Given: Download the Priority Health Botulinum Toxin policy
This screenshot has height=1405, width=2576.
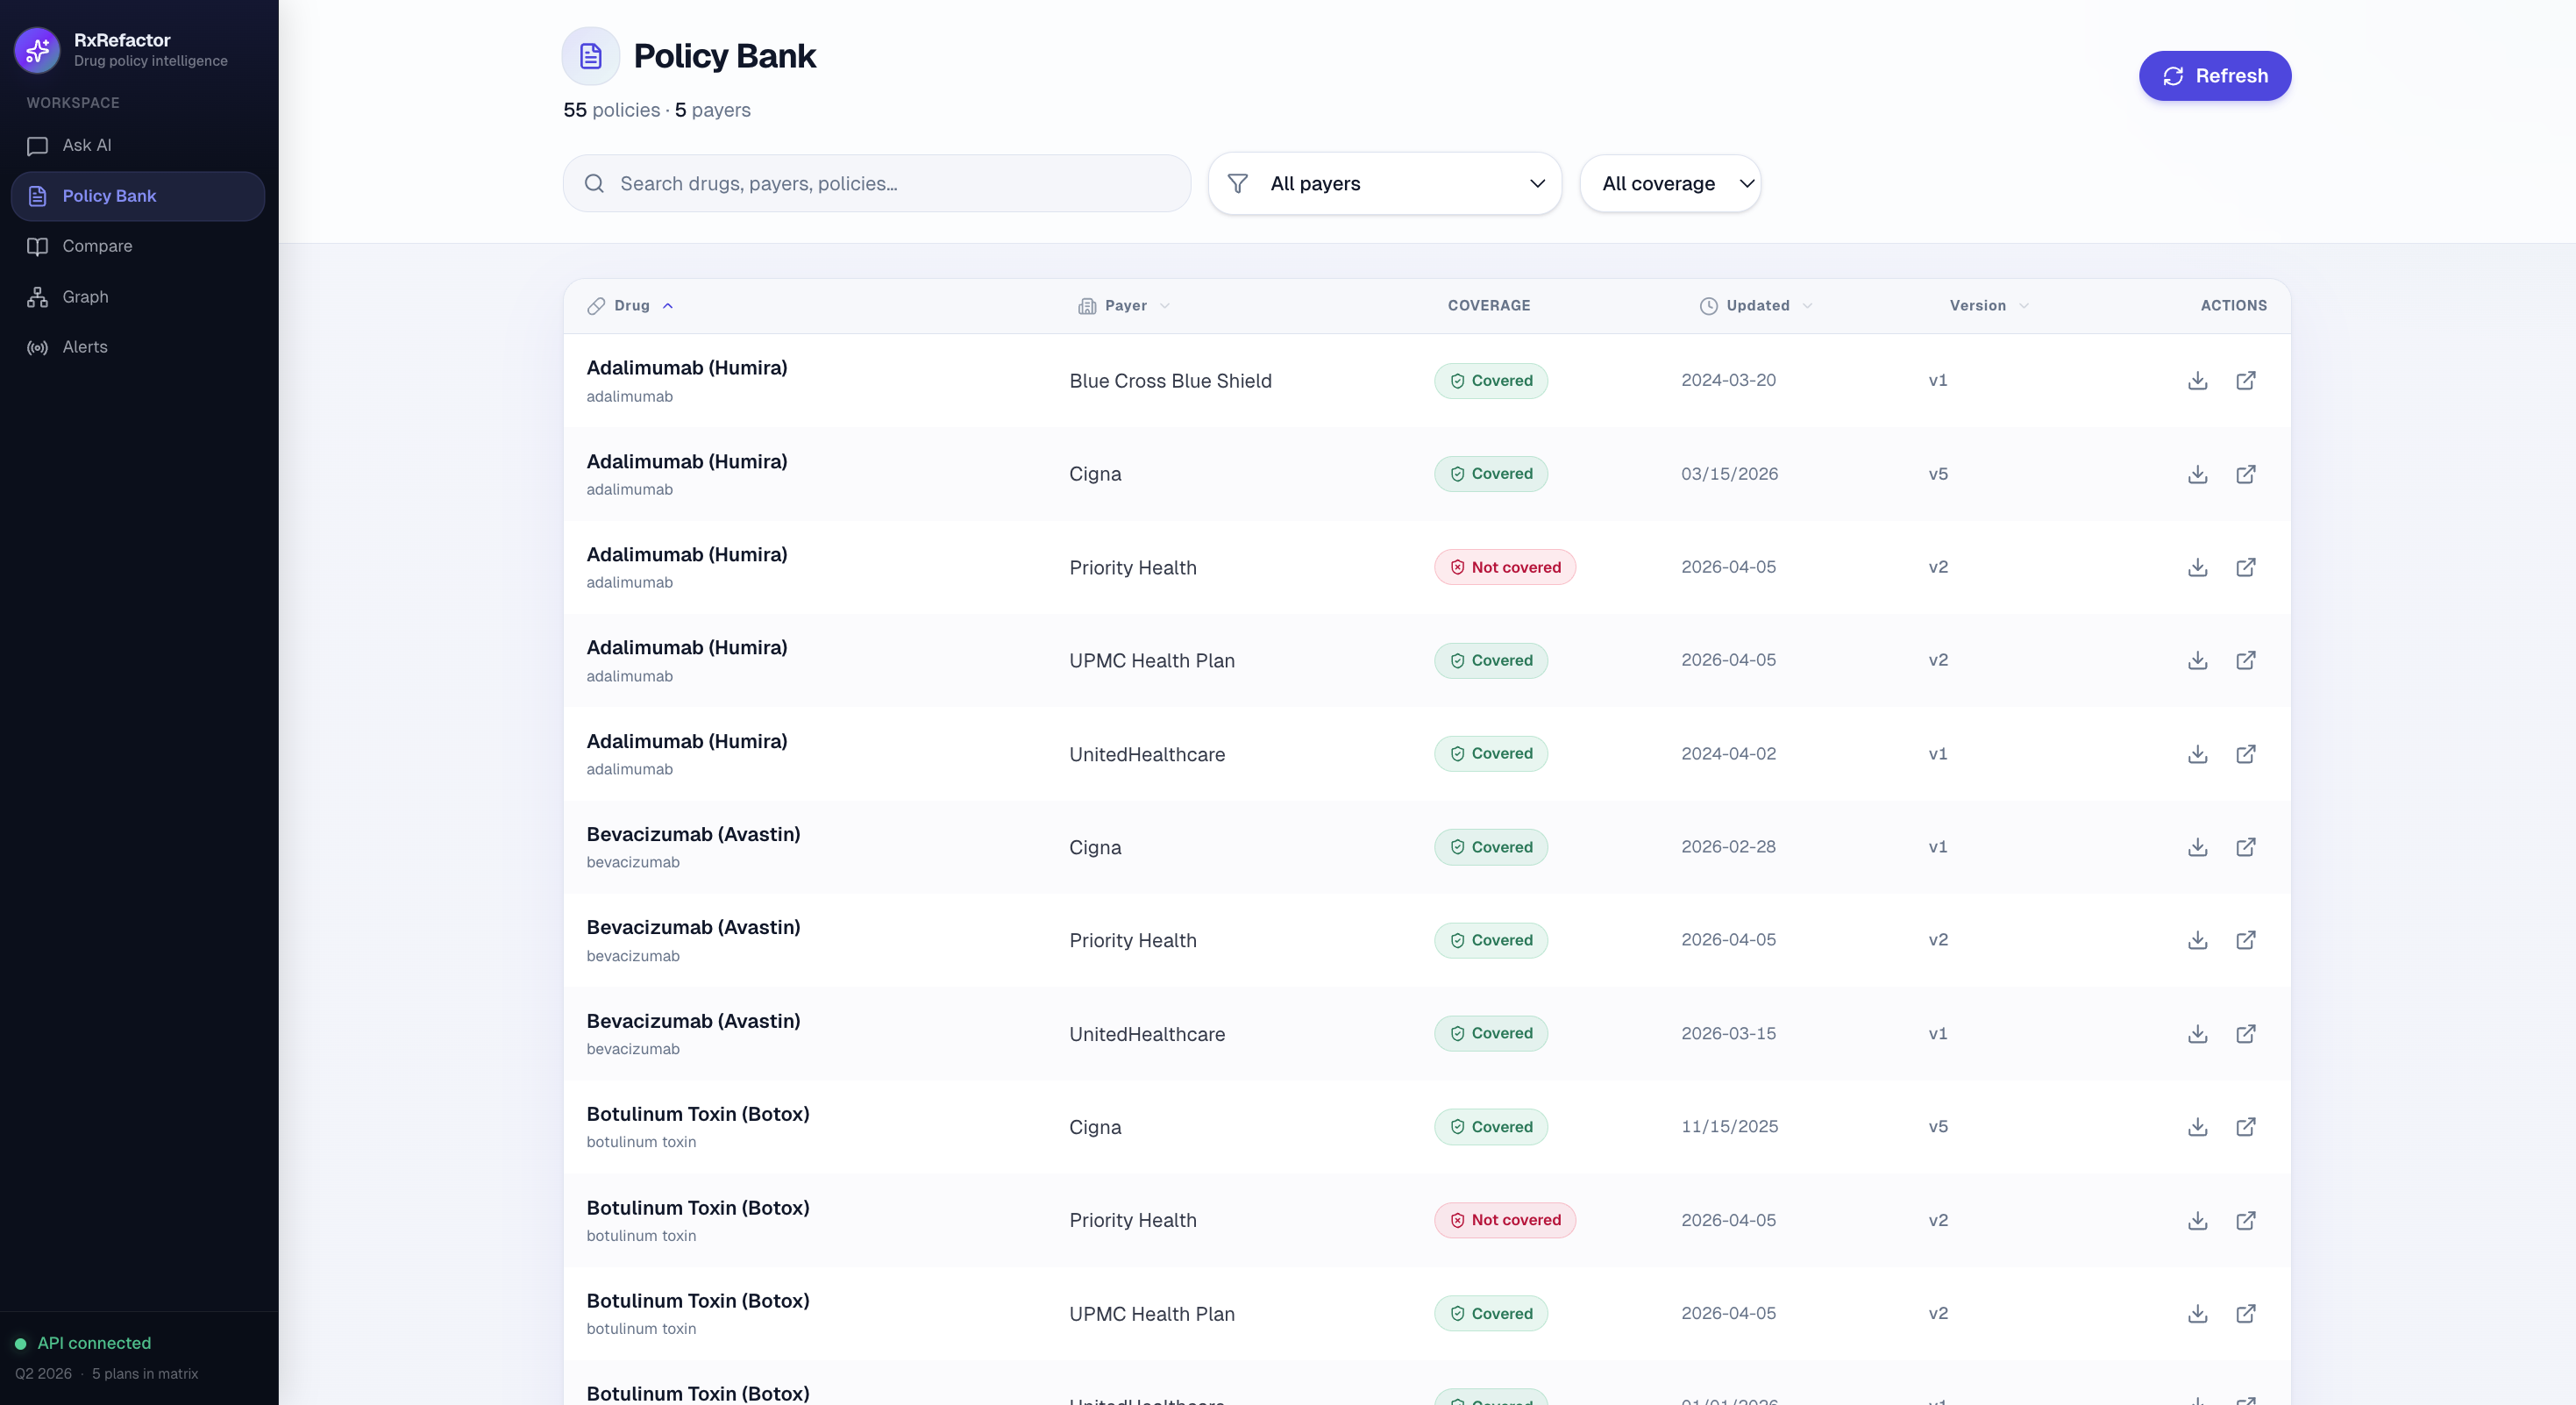Looking at the screenshot, I should [2197, 1220].
